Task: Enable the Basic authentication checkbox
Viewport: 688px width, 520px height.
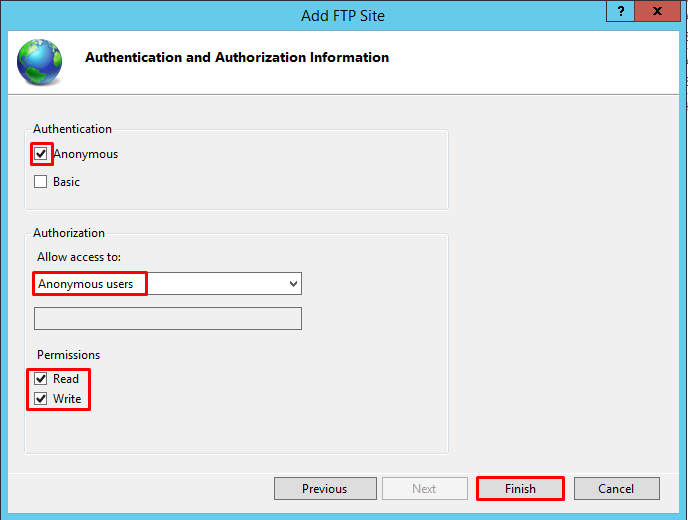Action: 41,182
